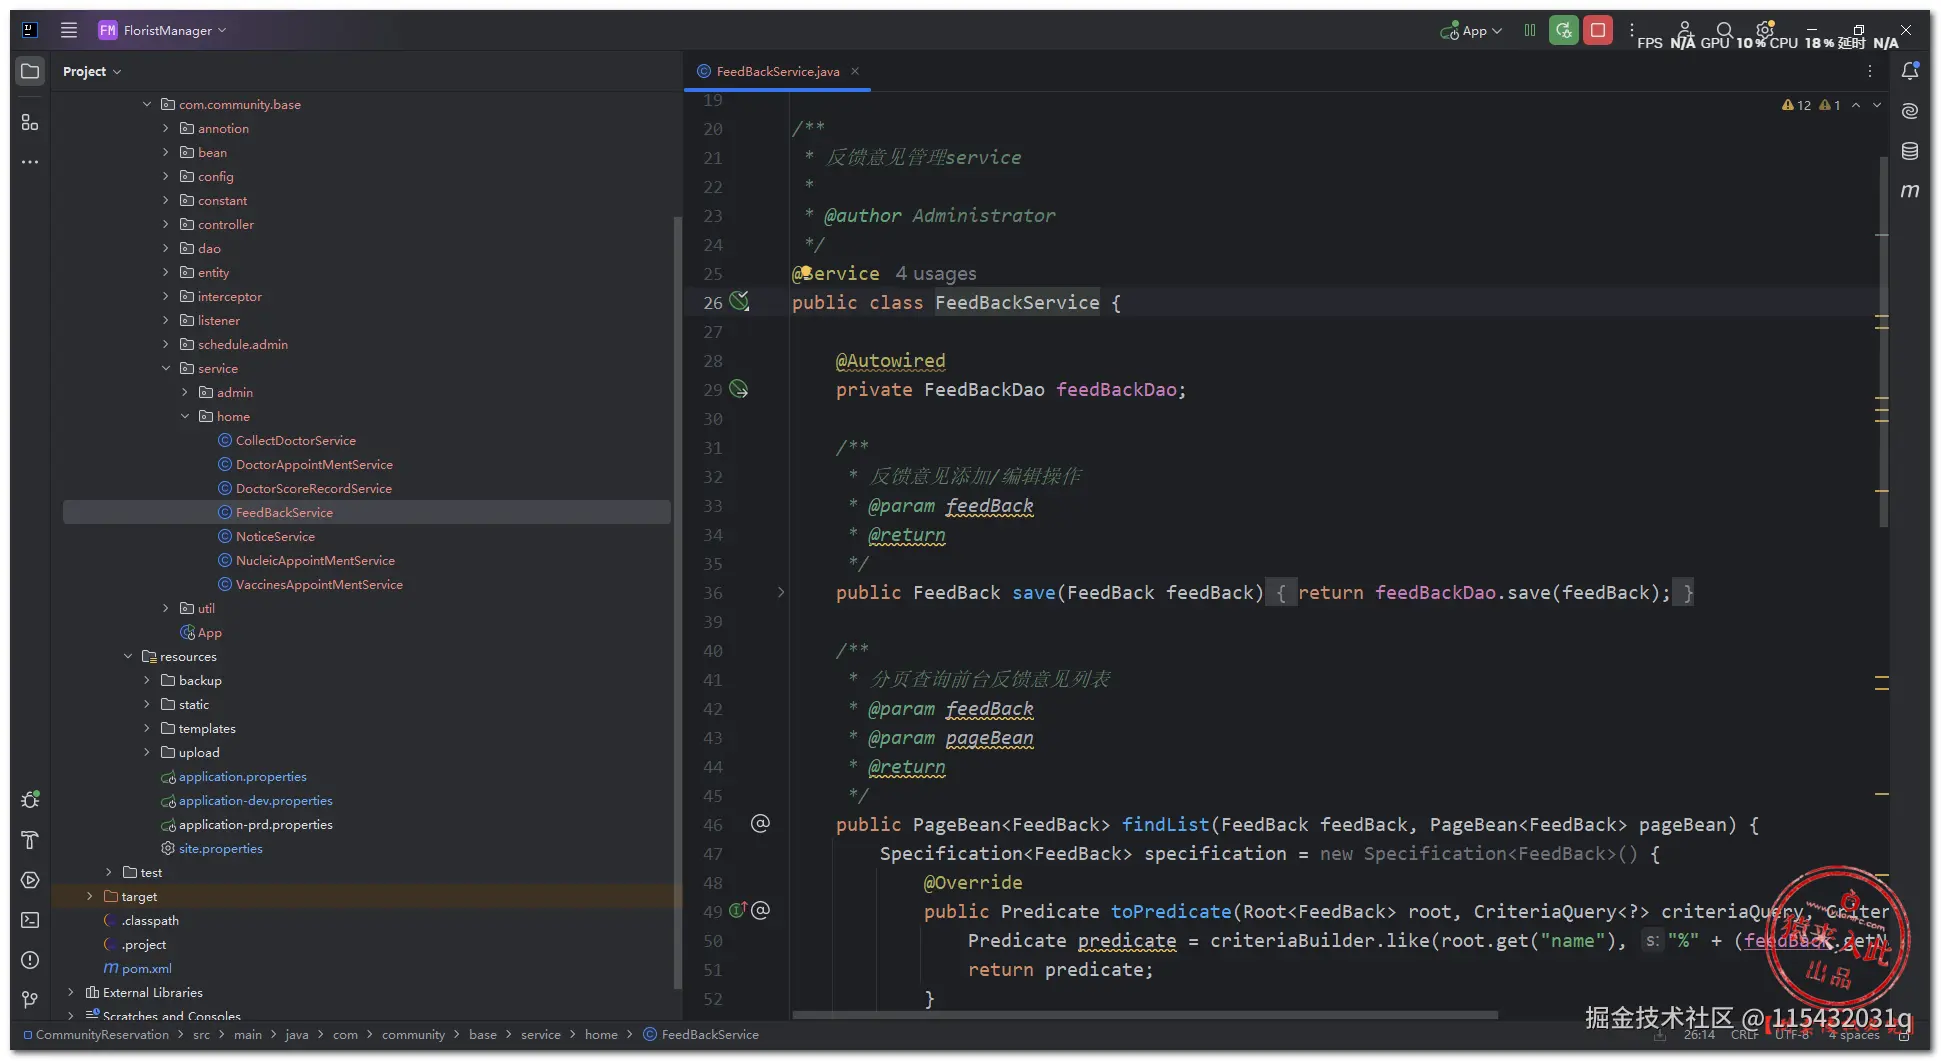This screenshot has height=1061, width=1941.
Task: Open the FloristManager project dropdown
Action: (x=166, y=31)
